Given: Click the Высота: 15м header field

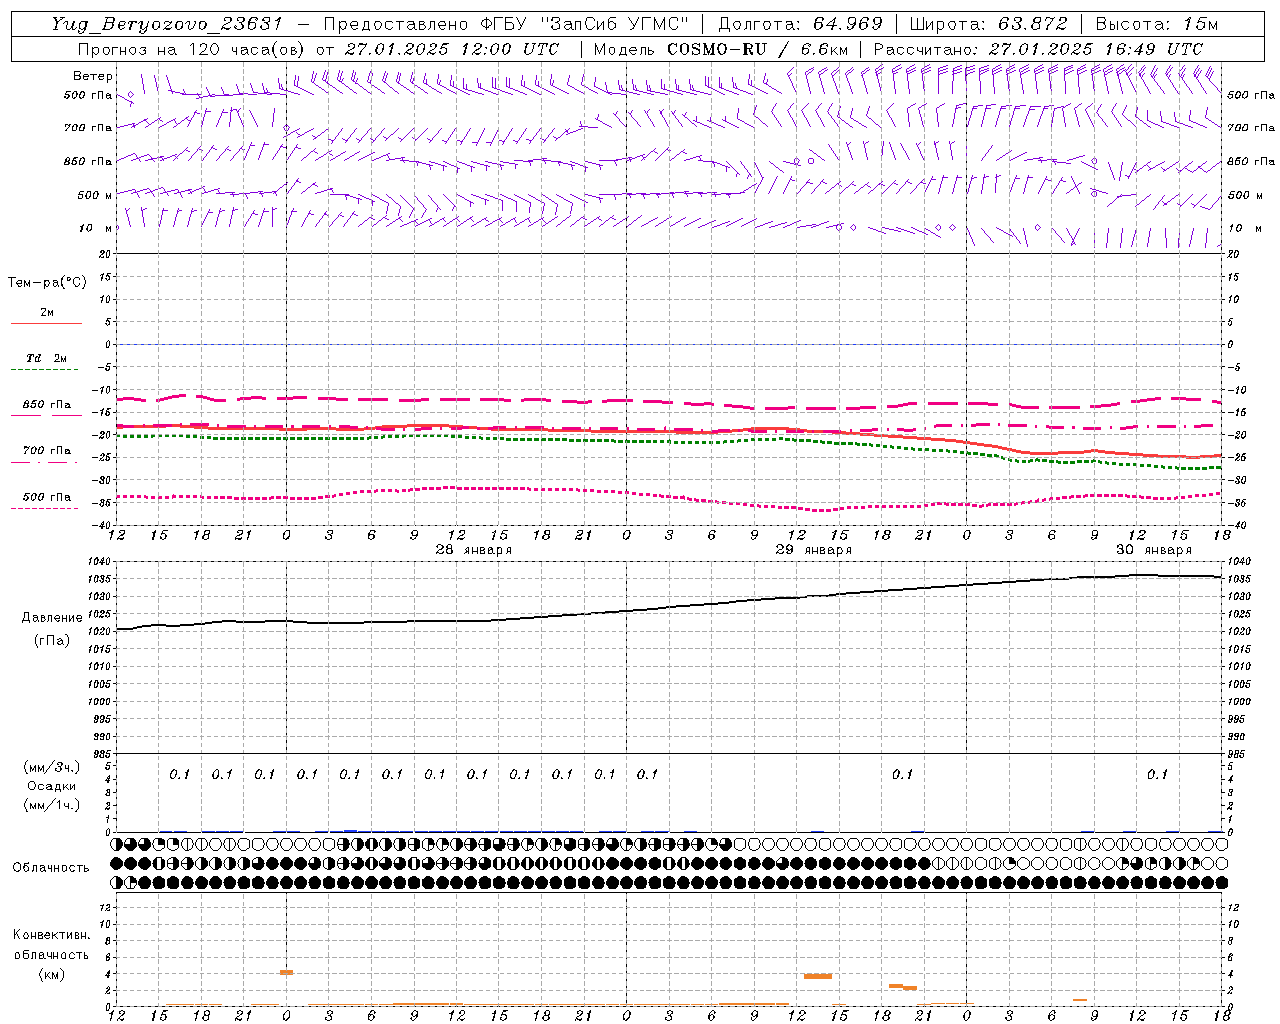Looking at the screenshot, I should pyautogui.click(x=1157, y=23).
